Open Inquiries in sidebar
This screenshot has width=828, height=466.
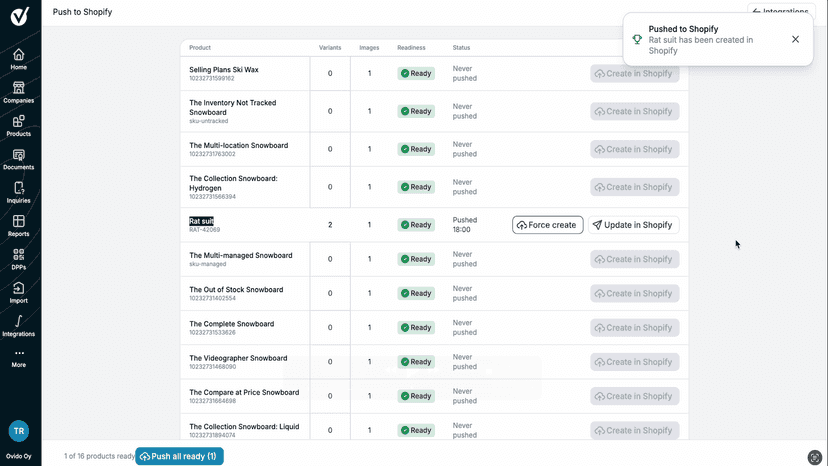pos(18,192)
